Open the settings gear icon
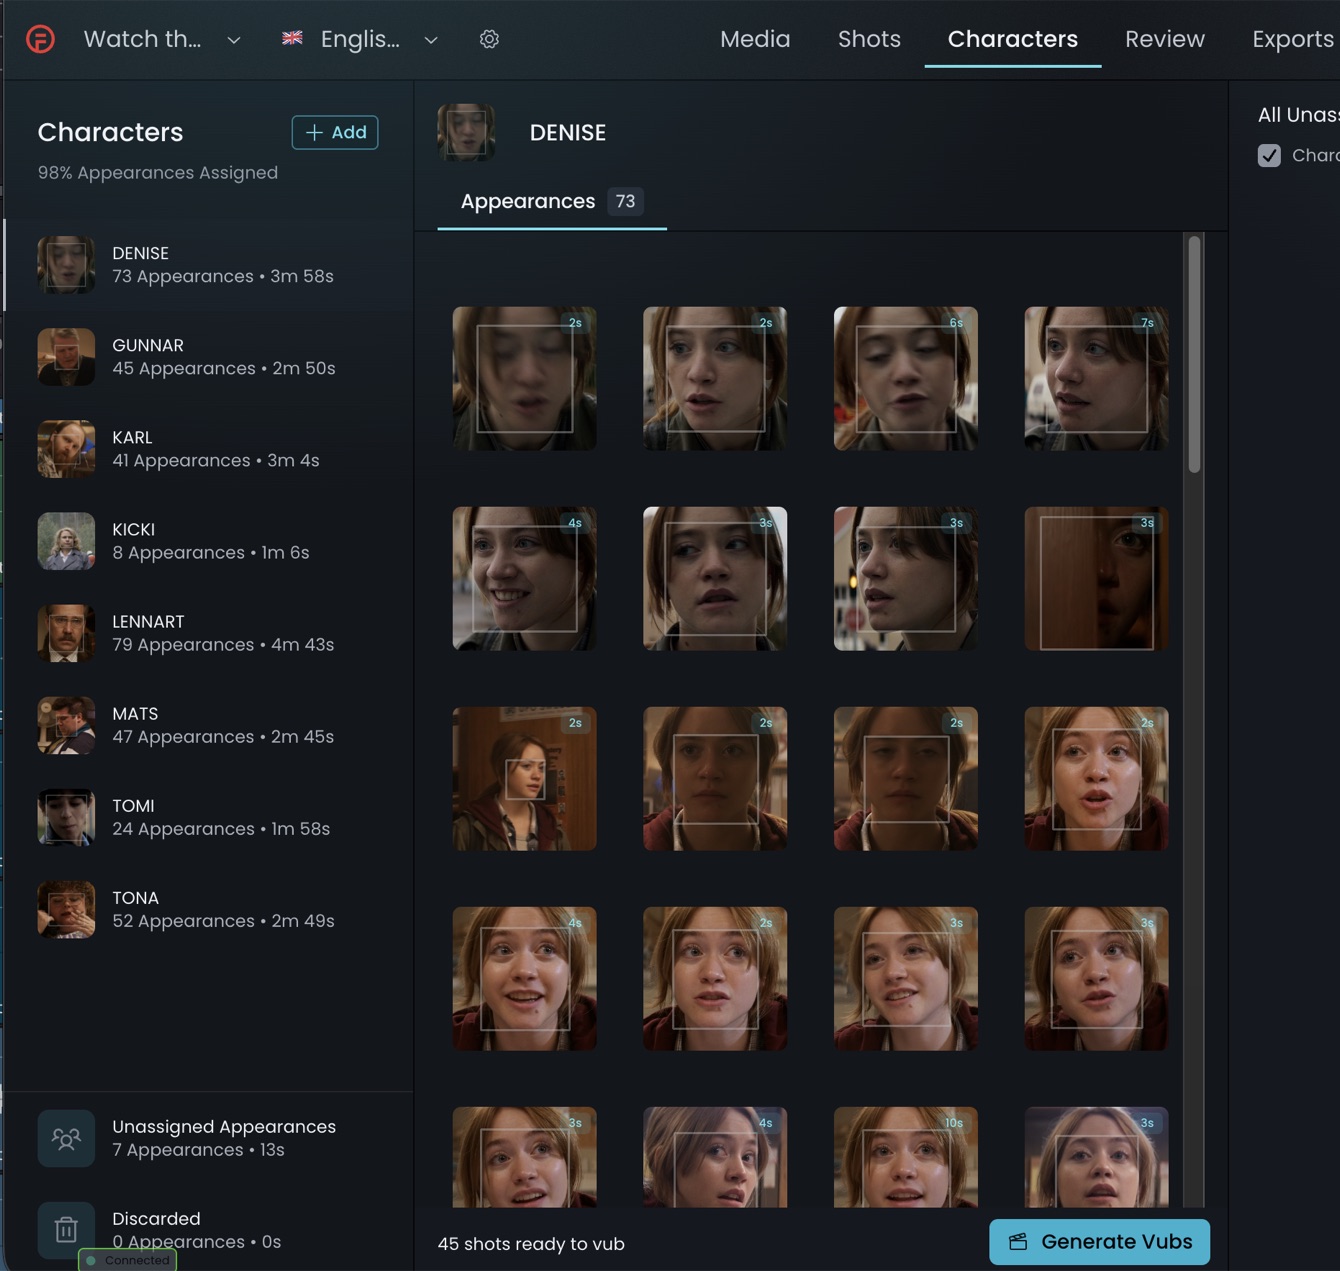 489,39
